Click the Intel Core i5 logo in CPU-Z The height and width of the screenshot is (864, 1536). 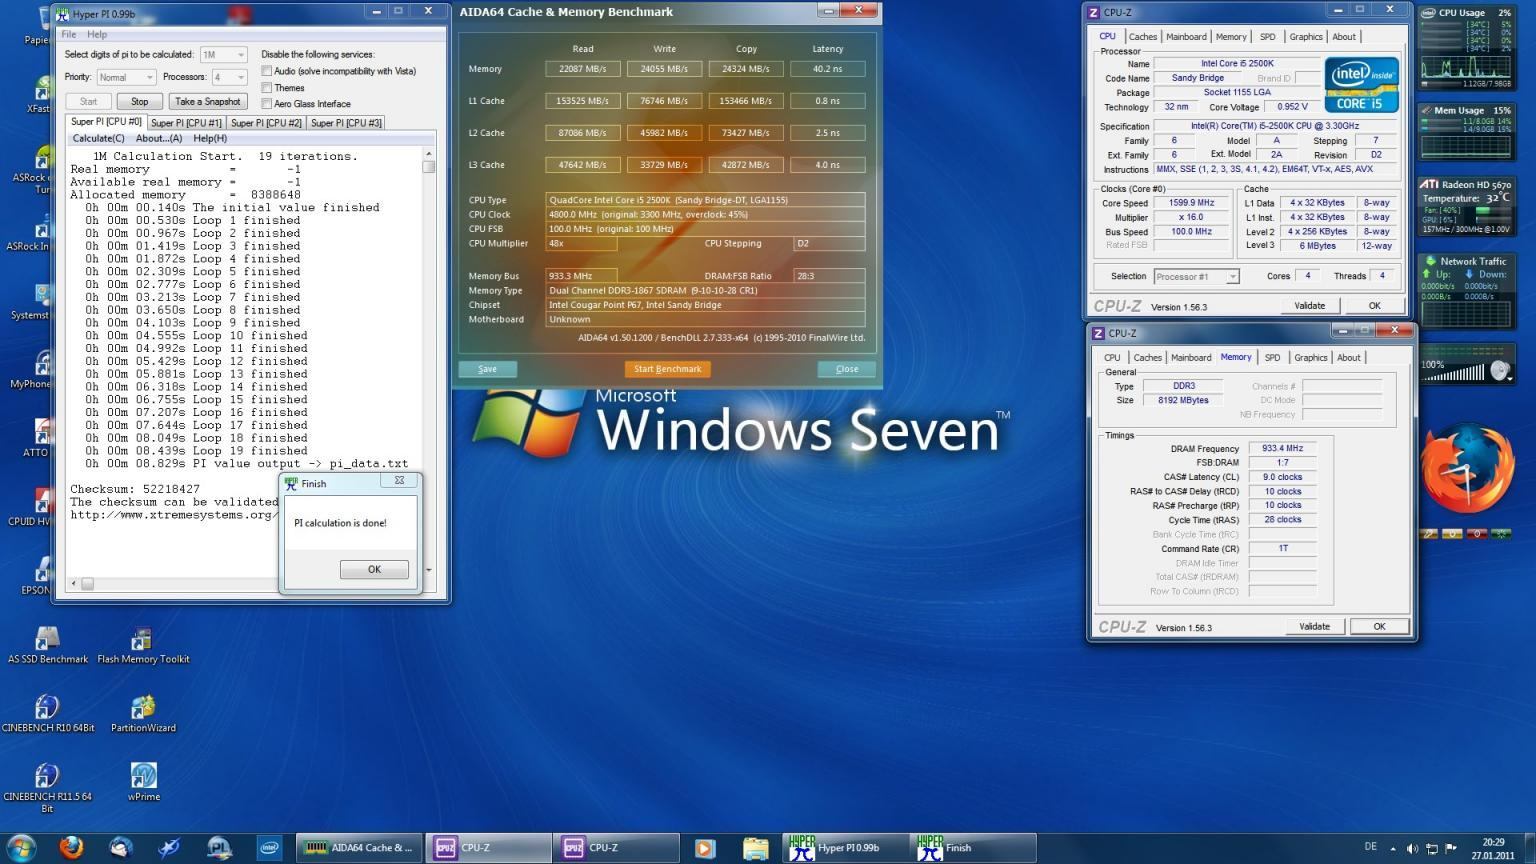coord(1361,84)
